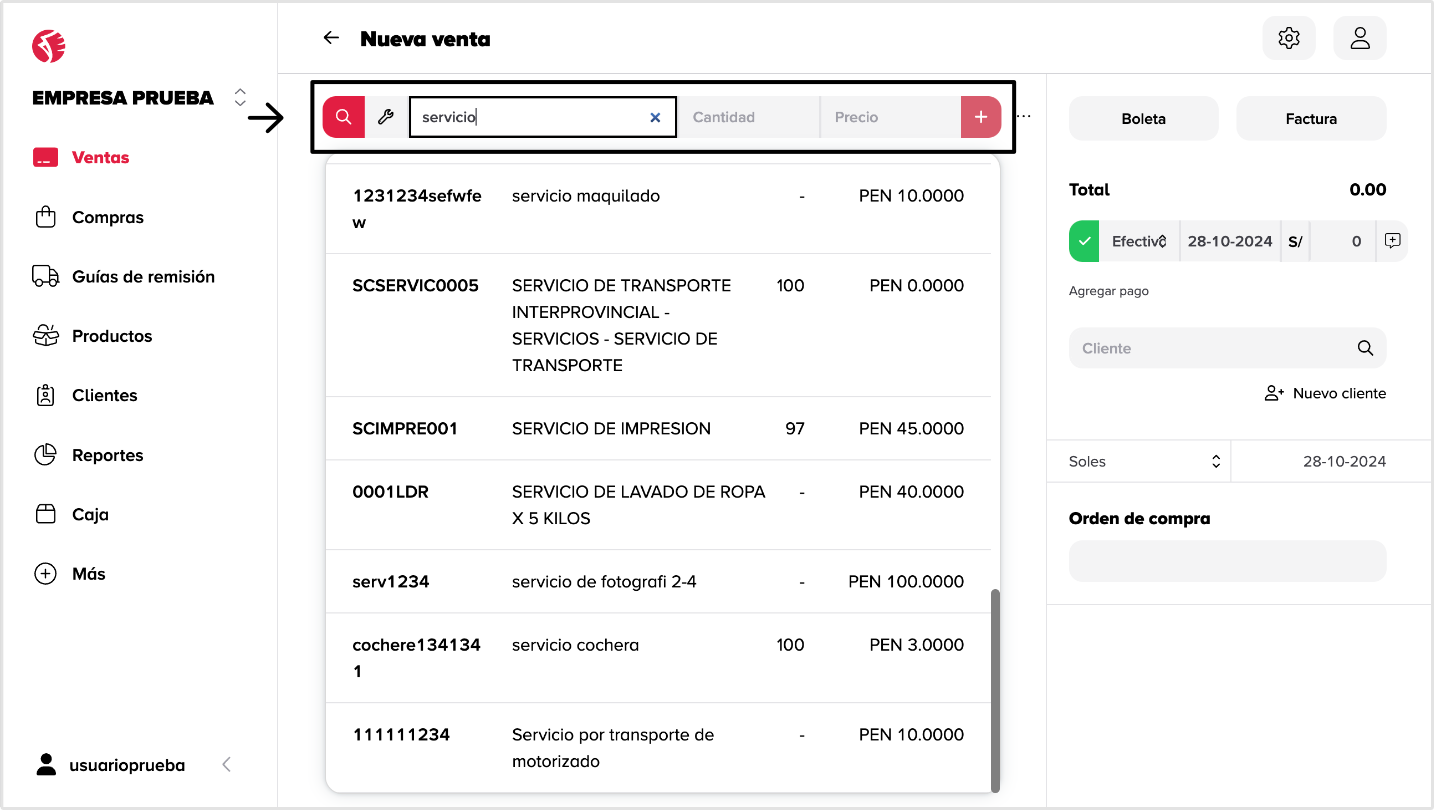
Task: Click the results list vertical scrollbar
Action: [x=995, y=690]
